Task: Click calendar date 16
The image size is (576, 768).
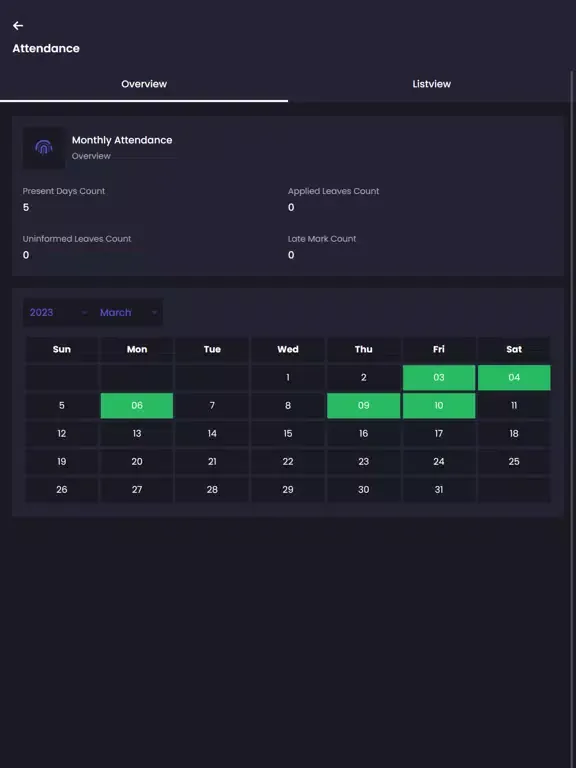Action: (x=363, y=433)
